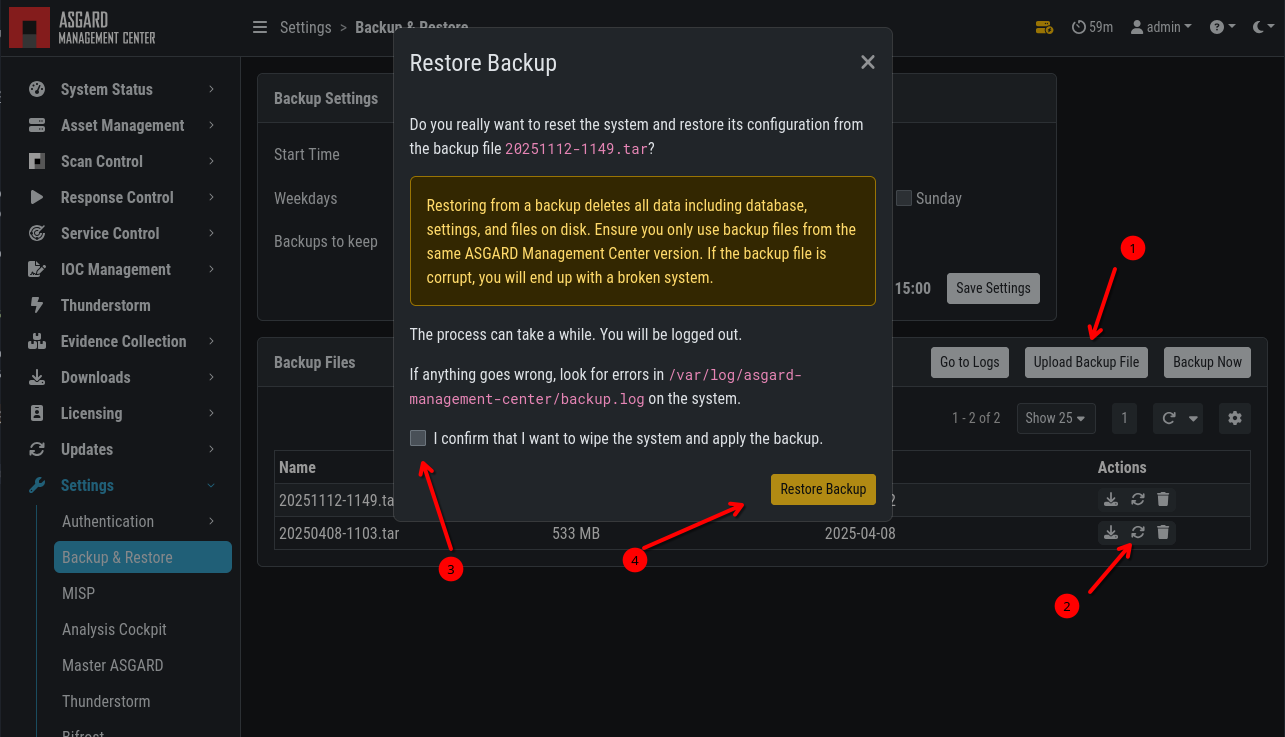Click the Asset Management server icon
Viewport: 1285px width, 737px height.
(x=37, y=125)
